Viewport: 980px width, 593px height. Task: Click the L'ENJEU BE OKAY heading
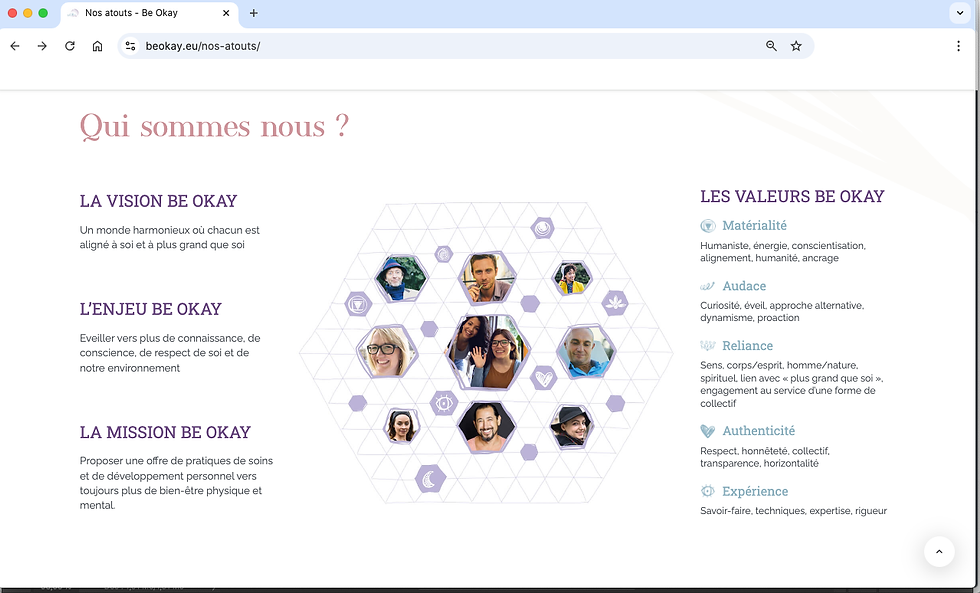[151, 309]
